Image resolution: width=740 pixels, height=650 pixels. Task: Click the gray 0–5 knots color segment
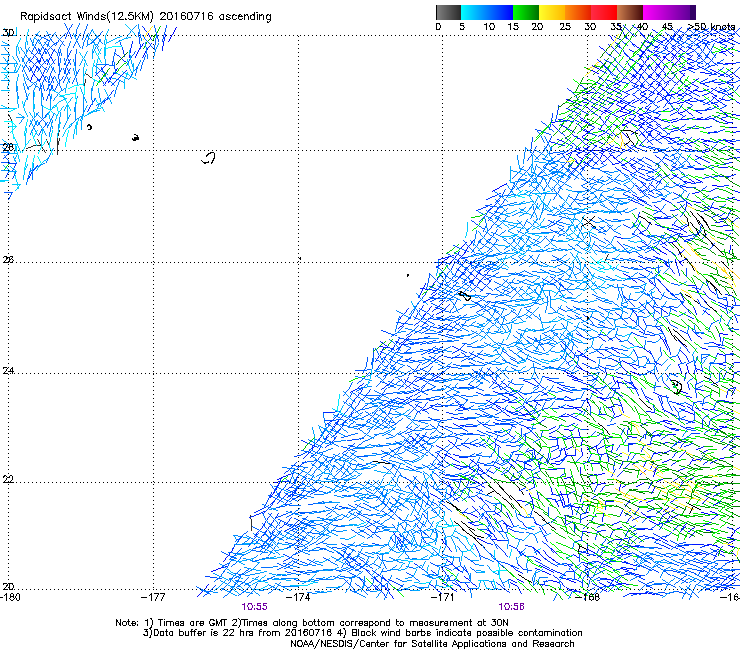pos(448,12)
